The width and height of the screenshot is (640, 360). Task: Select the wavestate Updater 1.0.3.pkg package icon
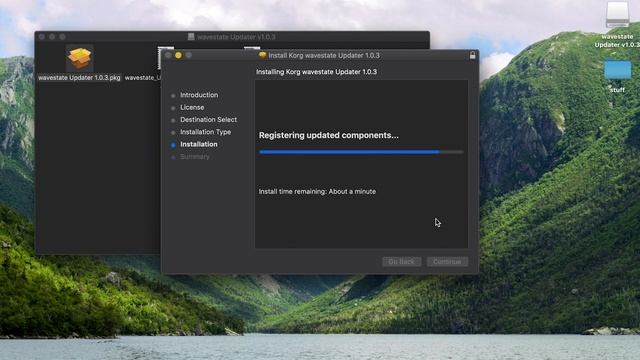(x=79, y=58)
